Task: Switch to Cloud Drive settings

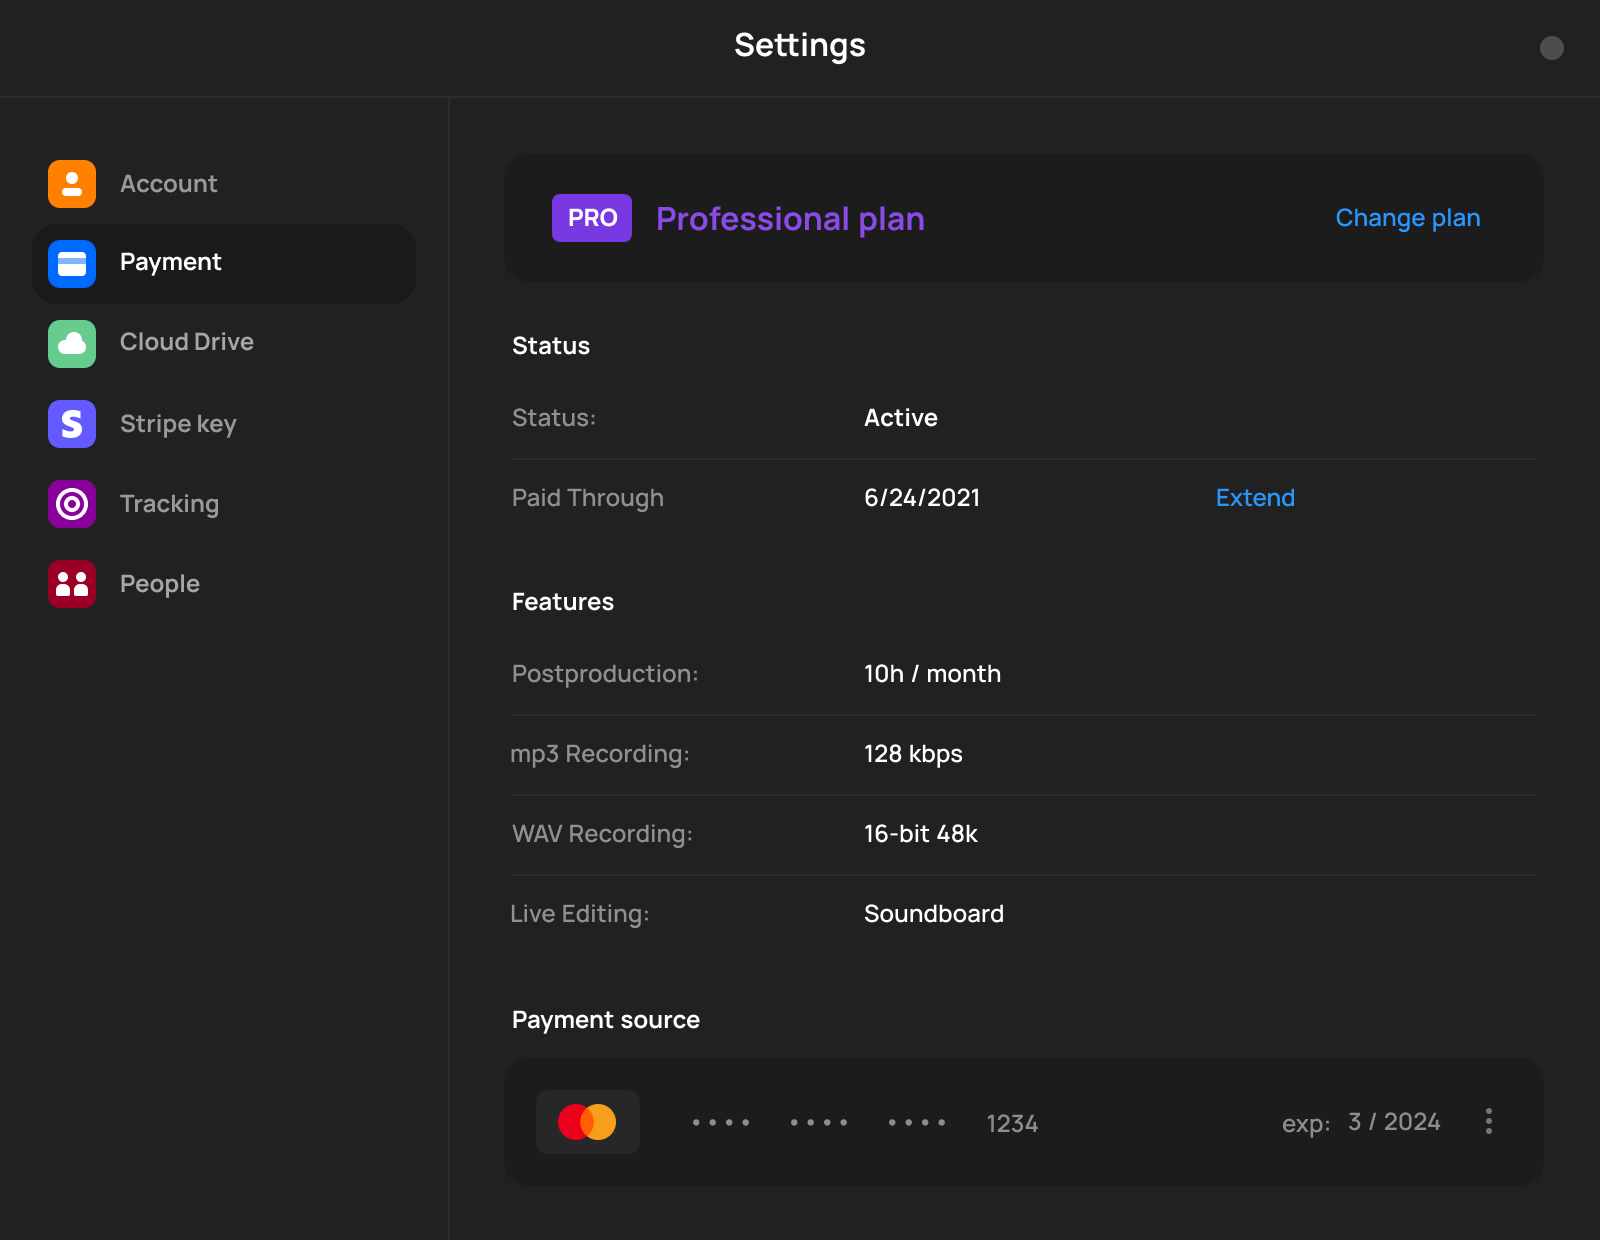Action: click(186, 342)
